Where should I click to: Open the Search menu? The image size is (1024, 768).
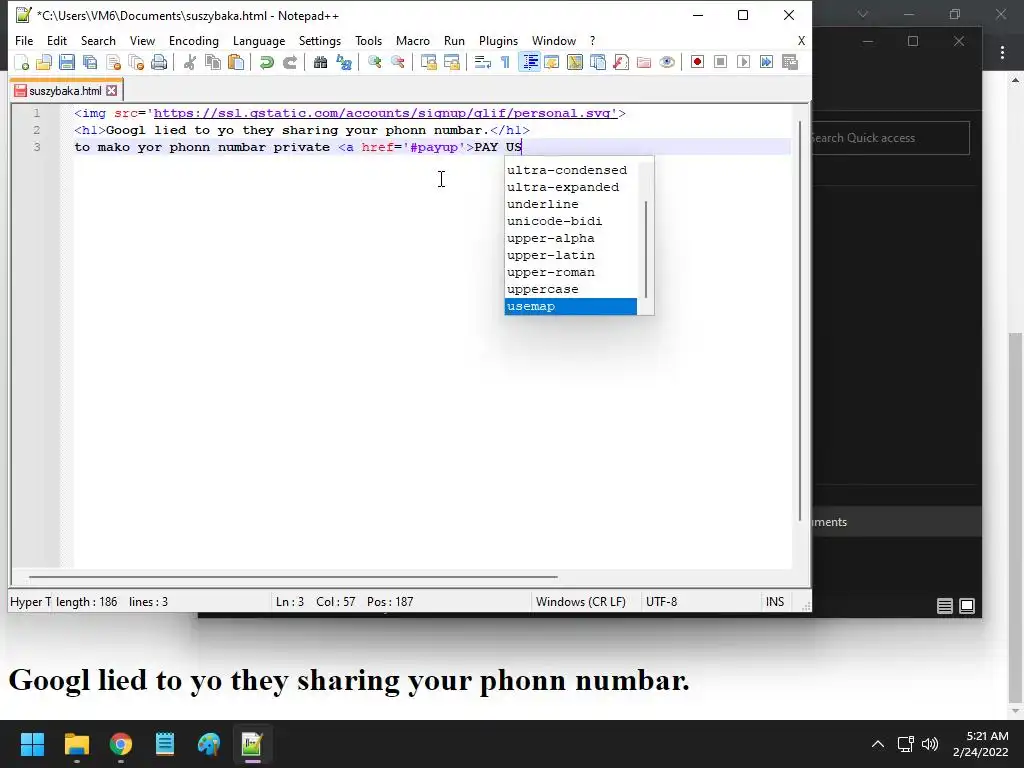coord(98,40)
